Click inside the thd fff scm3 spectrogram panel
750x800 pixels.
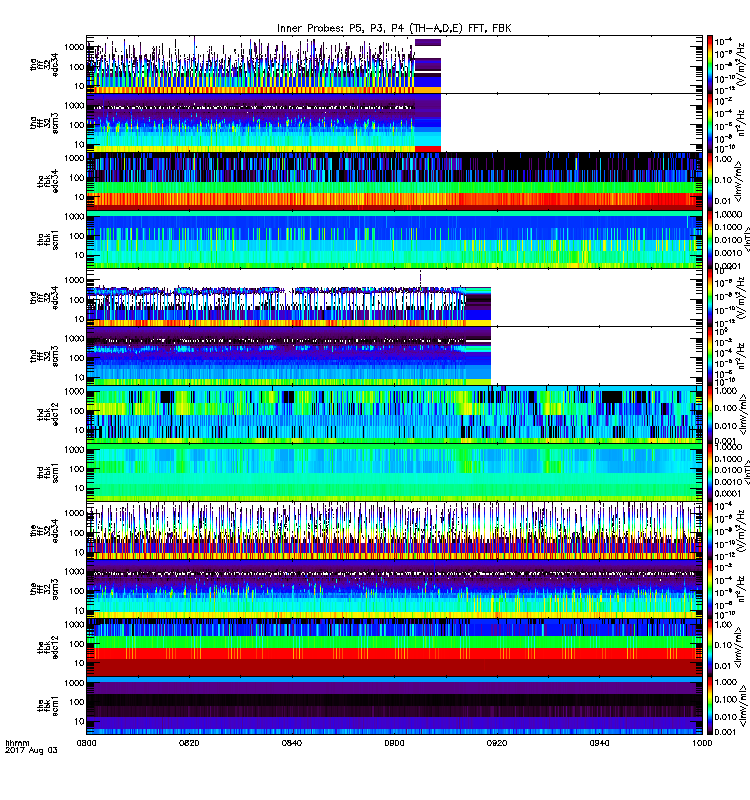[x=394, y=356]
